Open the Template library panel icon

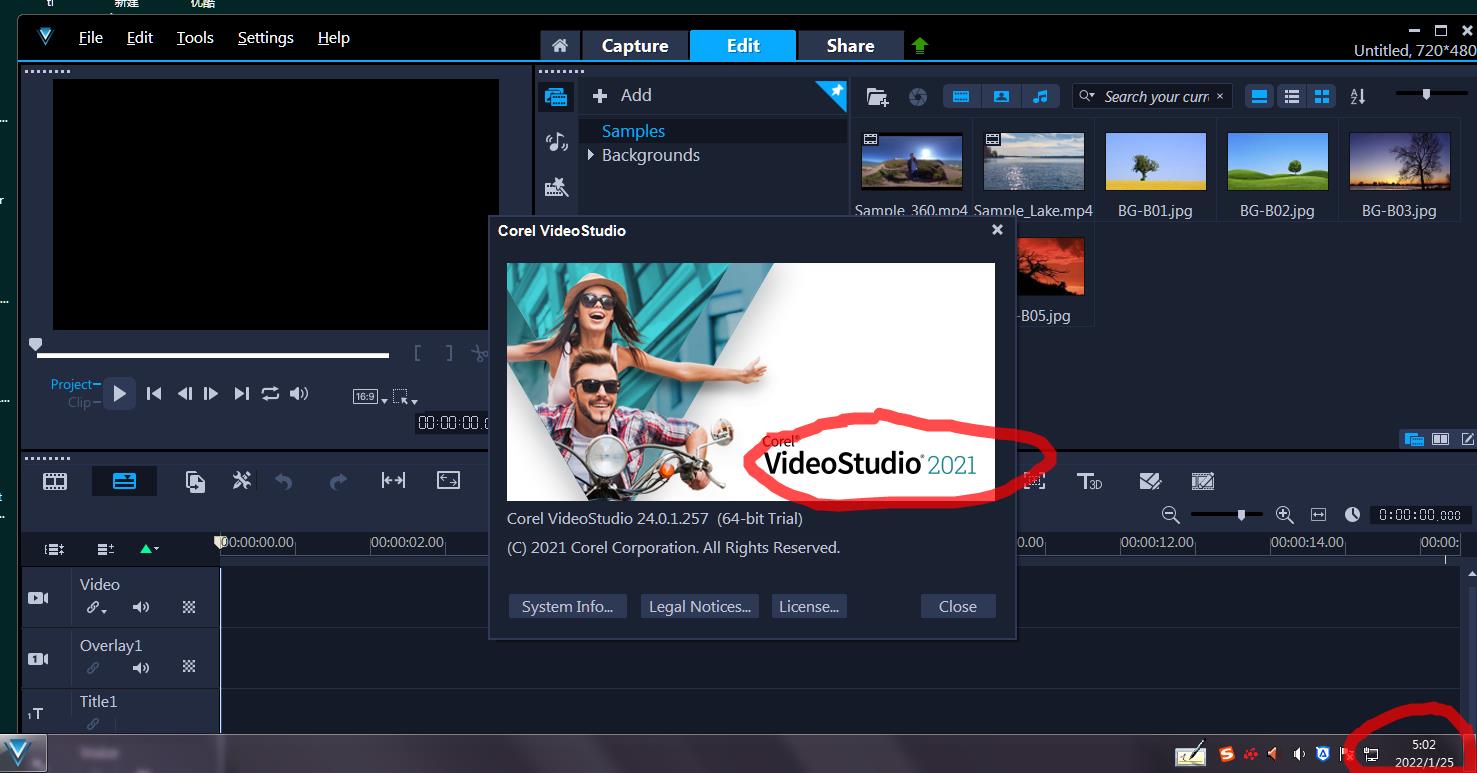tap(556, 187)
